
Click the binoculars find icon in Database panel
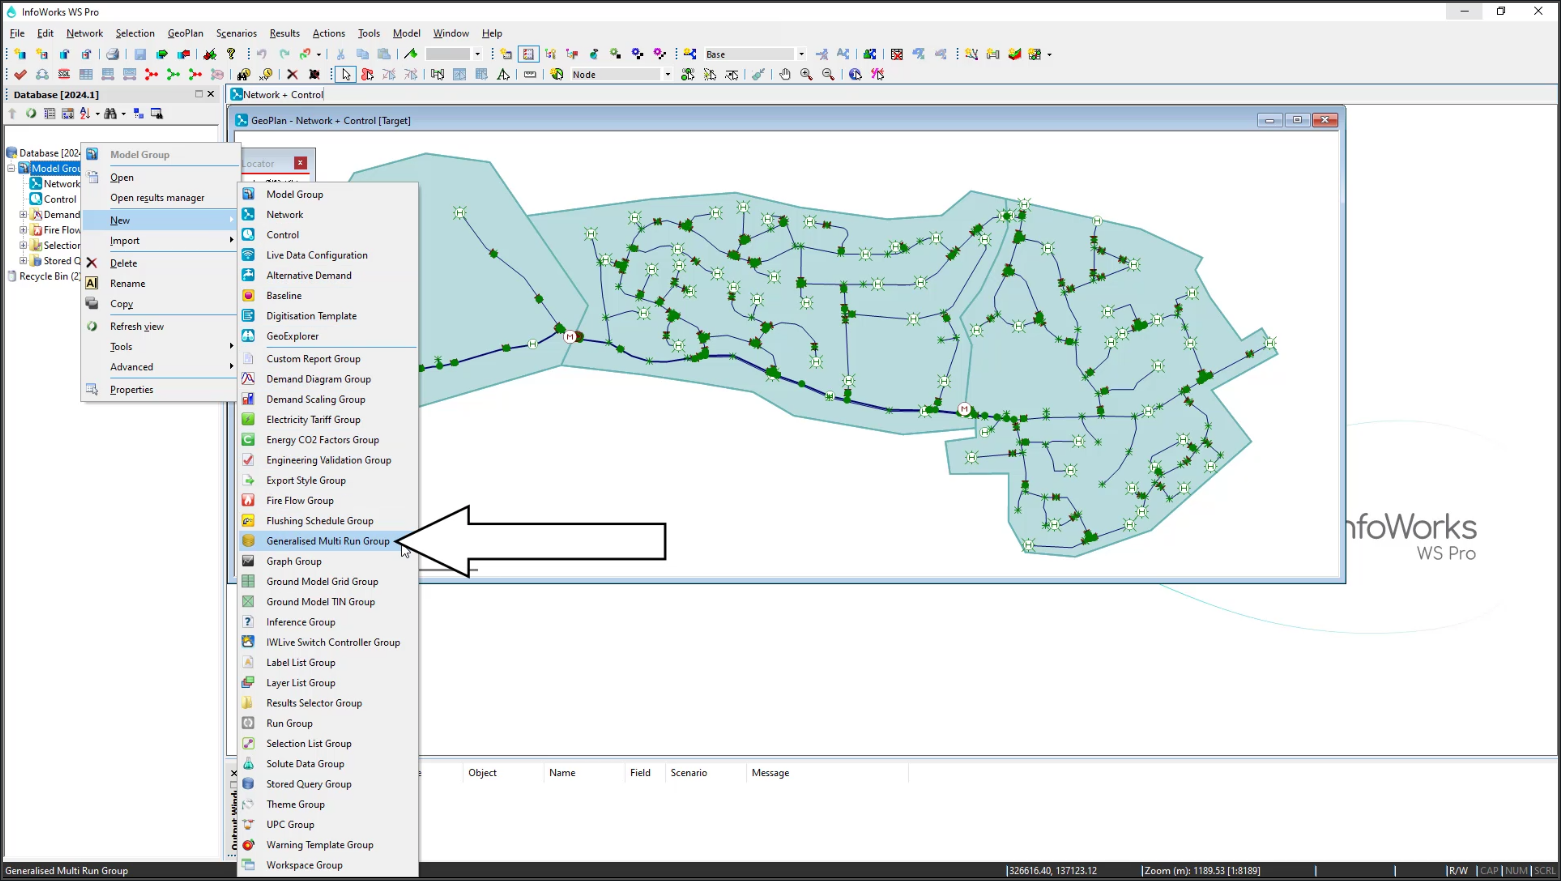[110, 113]
